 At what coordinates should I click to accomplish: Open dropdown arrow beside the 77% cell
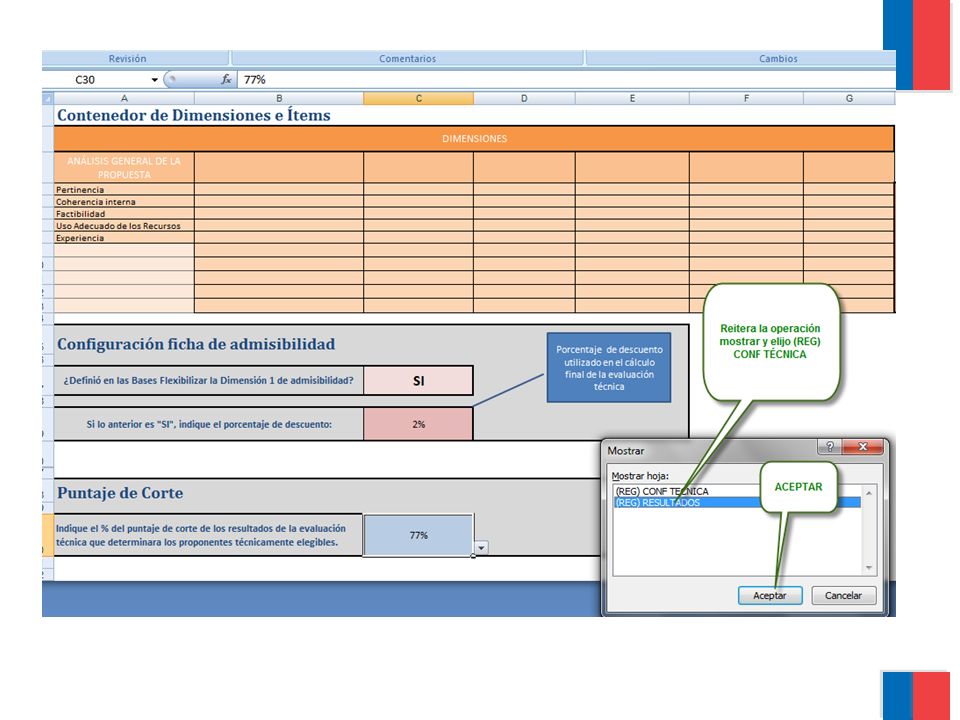(481, 547)
